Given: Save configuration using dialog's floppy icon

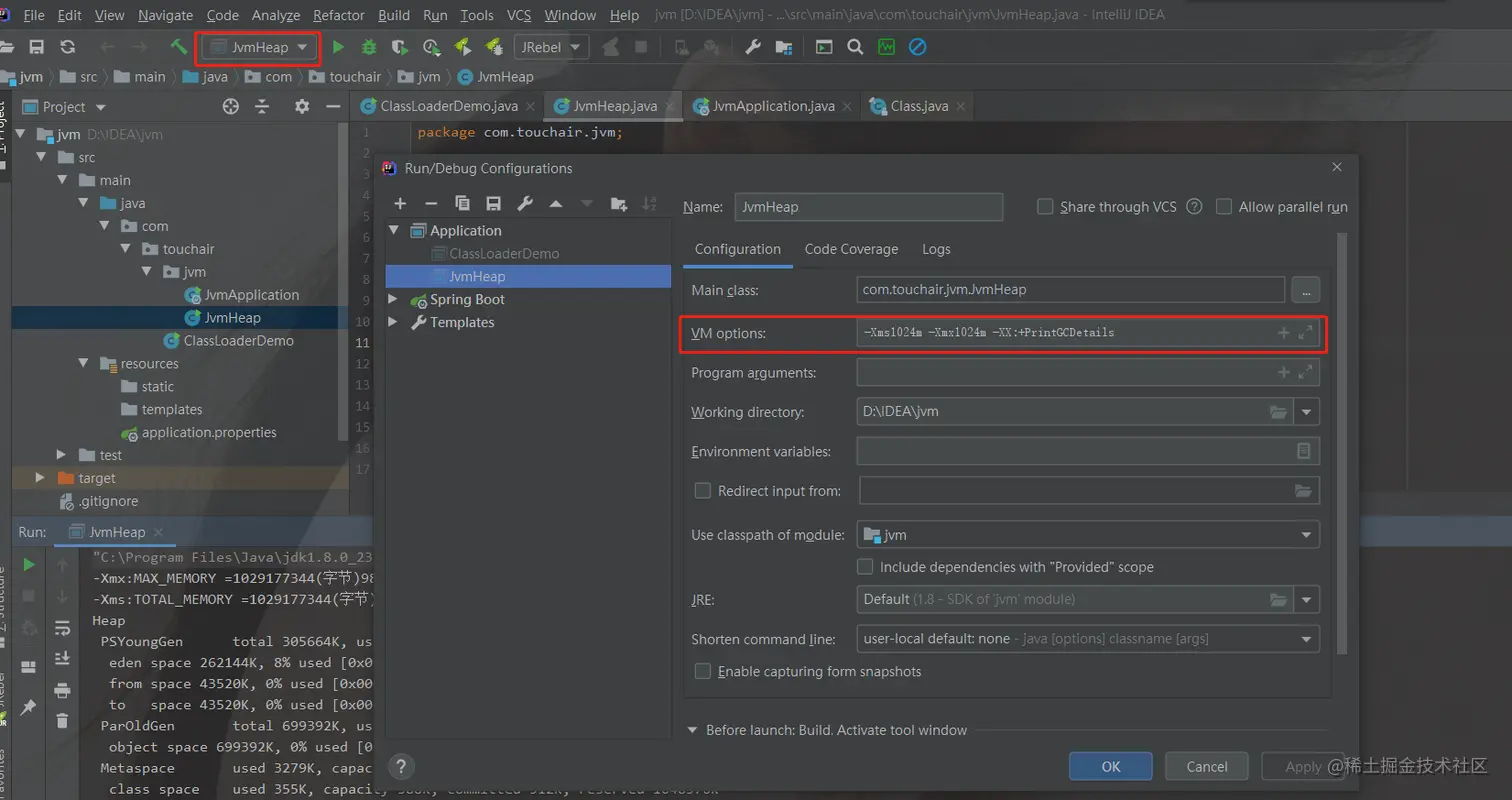Looking at the screenshot, I should (493, 203).
